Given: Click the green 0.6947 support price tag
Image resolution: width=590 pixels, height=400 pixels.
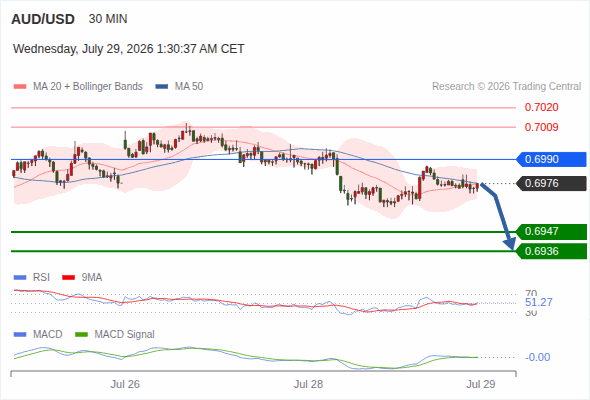Looking at the screenshot, I should (x=551, y=231).
